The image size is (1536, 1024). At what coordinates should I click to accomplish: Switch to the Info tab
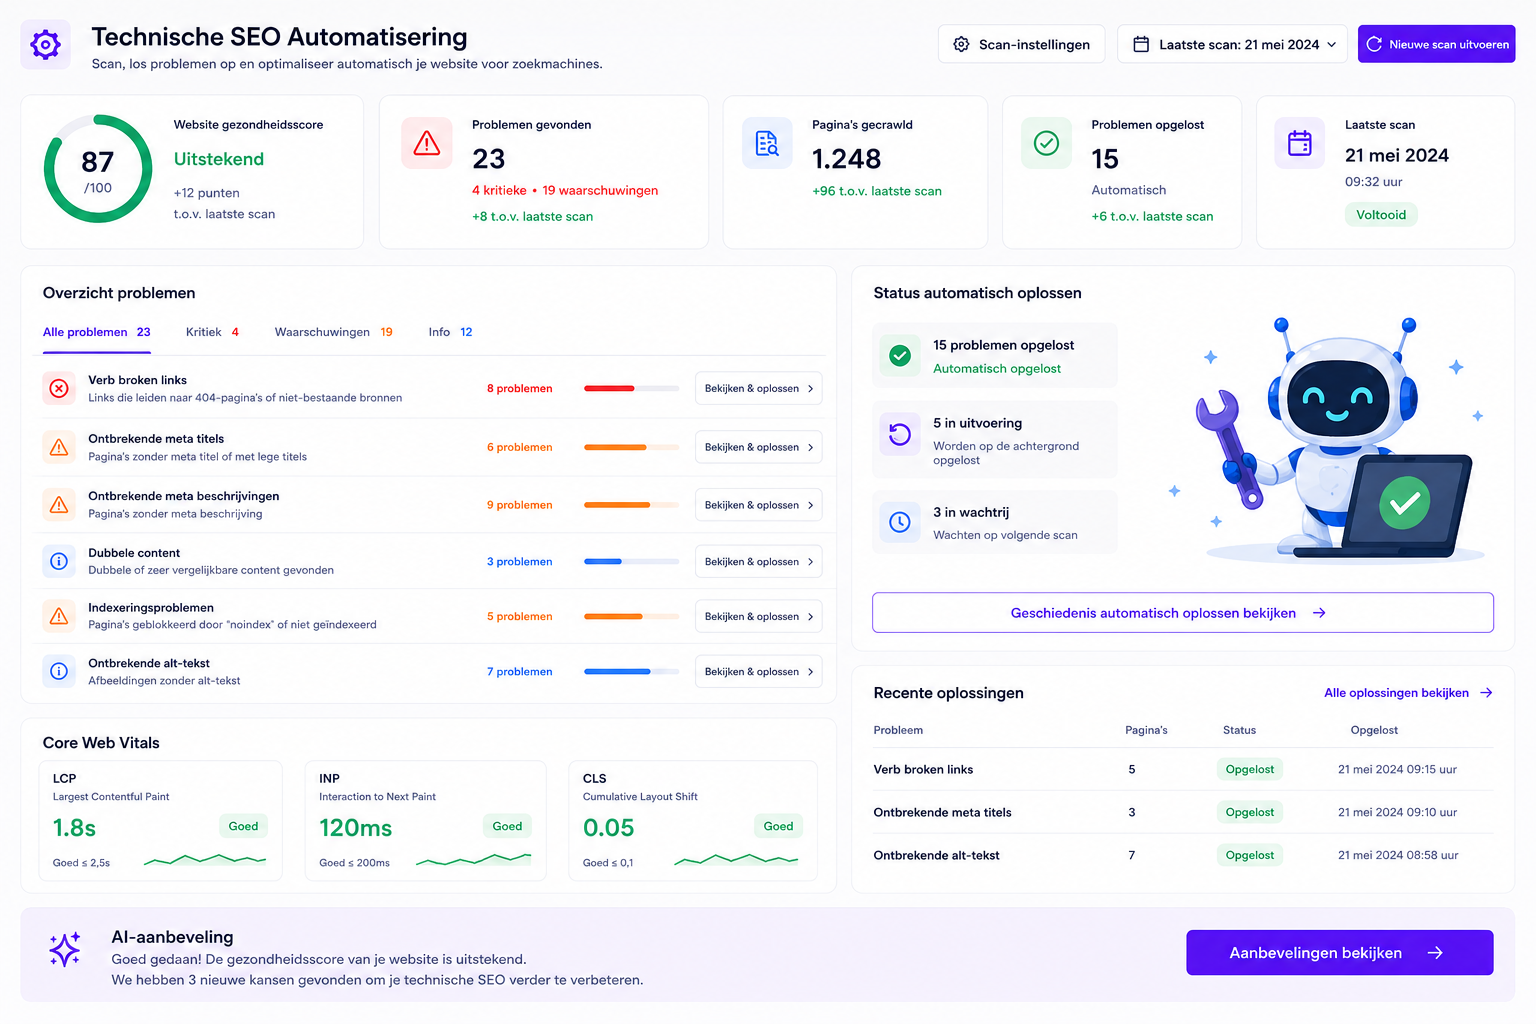[450, 332]
